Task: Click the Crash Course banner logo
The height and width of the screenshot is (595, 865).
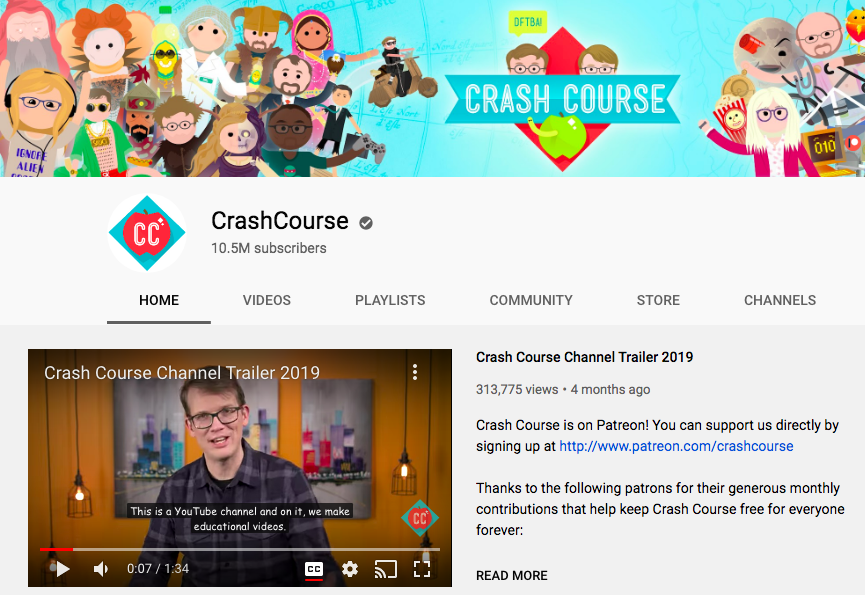Action: [563, 99]
